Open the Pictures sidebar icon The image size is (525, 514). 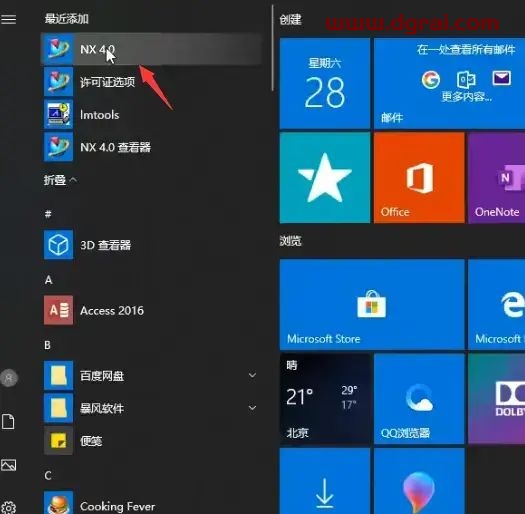pyautogui.click(x=8, y=465)
